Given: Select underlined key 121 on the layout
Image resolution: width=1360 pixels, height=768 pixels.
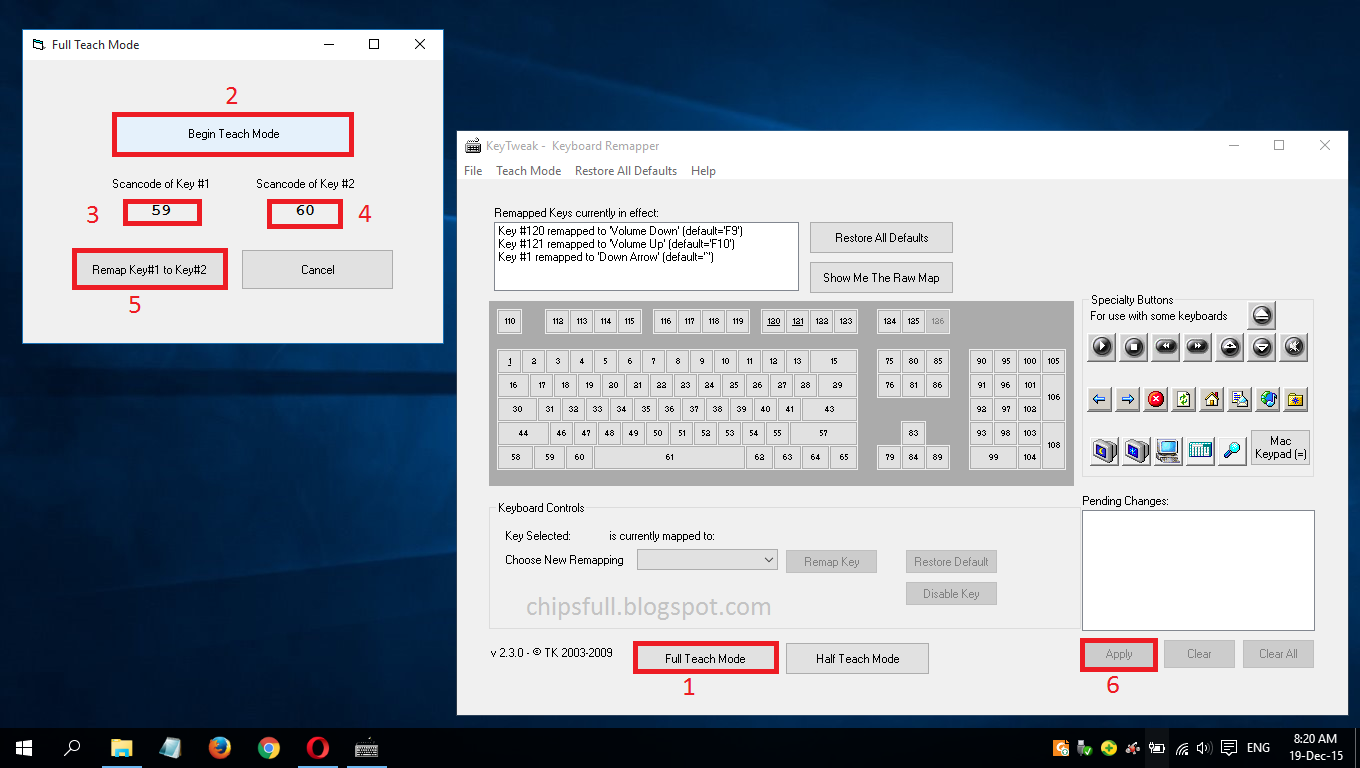Looking at the screenshot, I should point(797,321).
